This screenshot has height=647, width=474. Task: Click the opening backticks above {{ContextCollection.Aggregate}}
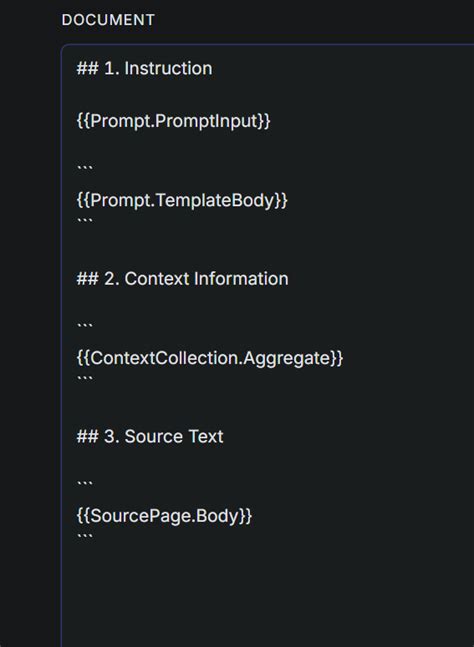click(85, 325)
